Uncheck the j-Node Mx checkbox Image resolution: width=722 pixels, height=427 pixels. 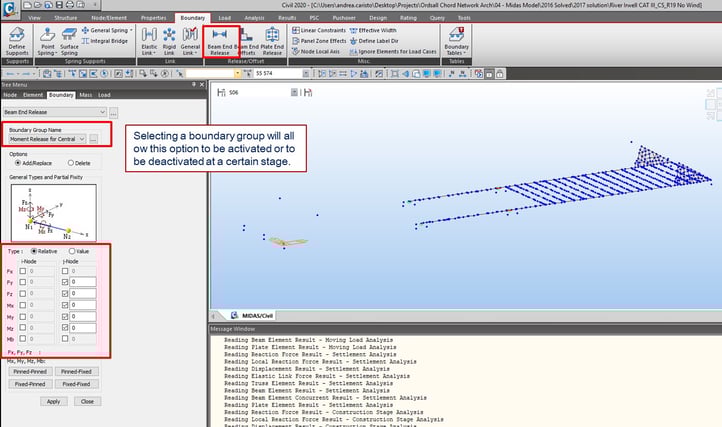pyautogui.click(x=65, y=305)
